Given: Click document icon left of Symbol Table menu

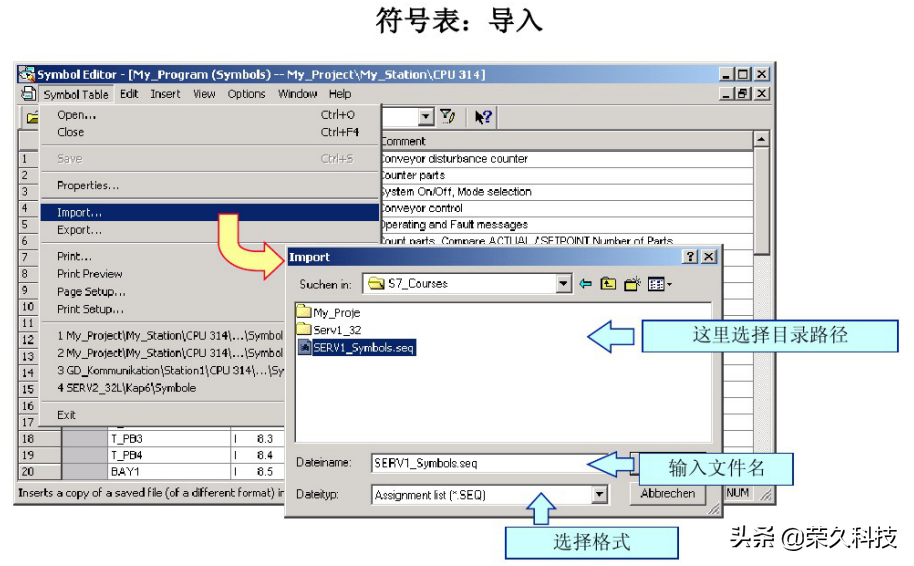Looking at the screenshot, I should 28,93.
